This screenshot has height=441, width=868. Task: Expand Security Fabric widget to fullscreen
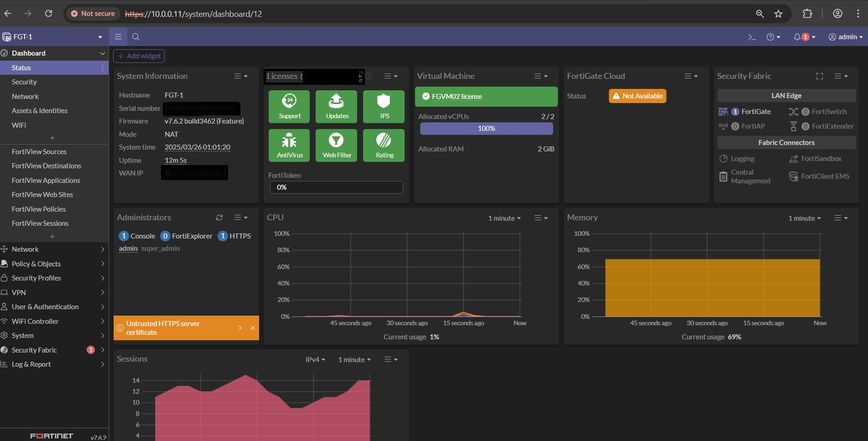tap(819, 76)
